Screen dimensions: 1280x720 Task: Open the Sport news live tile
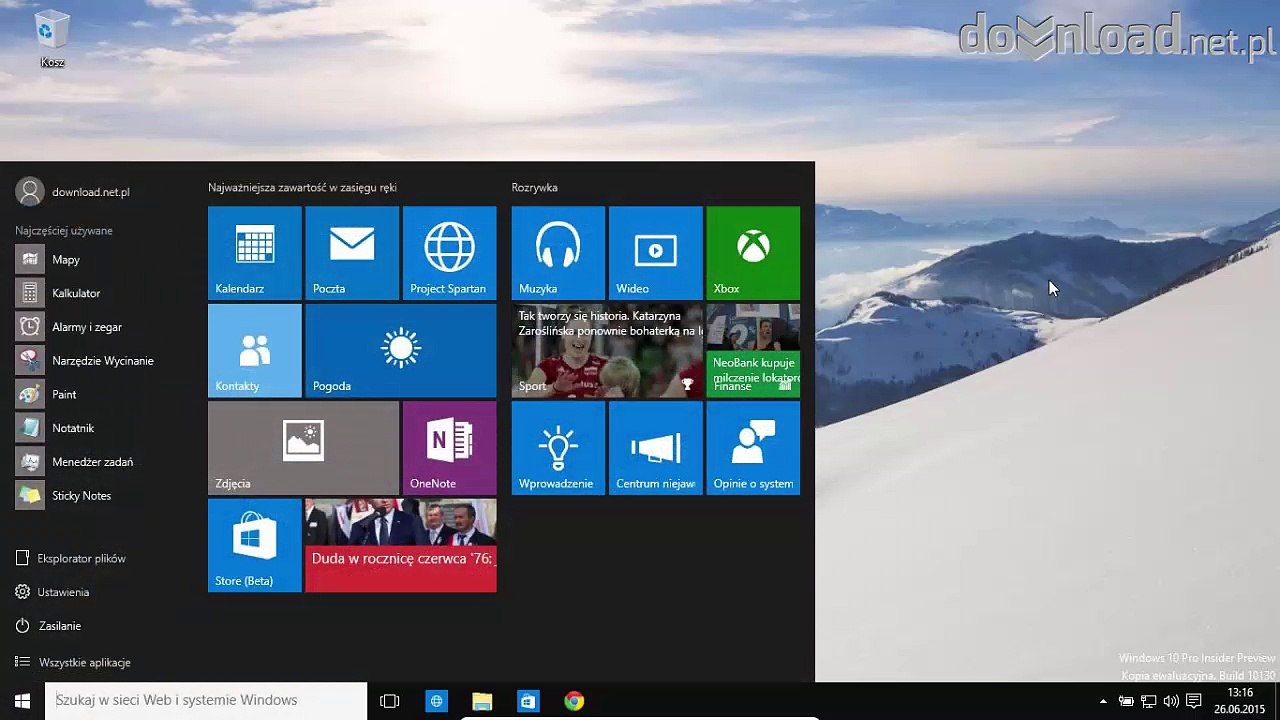[607, 351]
